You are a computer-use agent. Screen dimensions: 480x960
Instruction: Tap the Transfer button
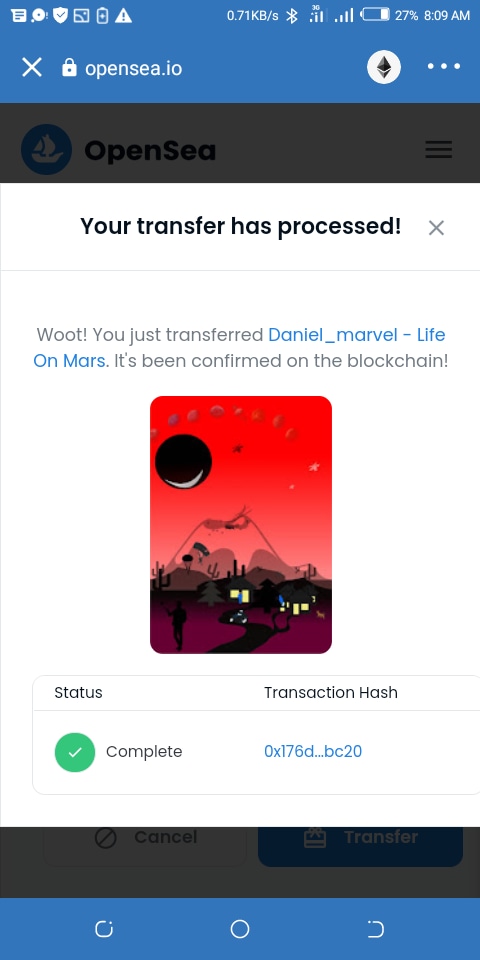(x=360, y=838)
